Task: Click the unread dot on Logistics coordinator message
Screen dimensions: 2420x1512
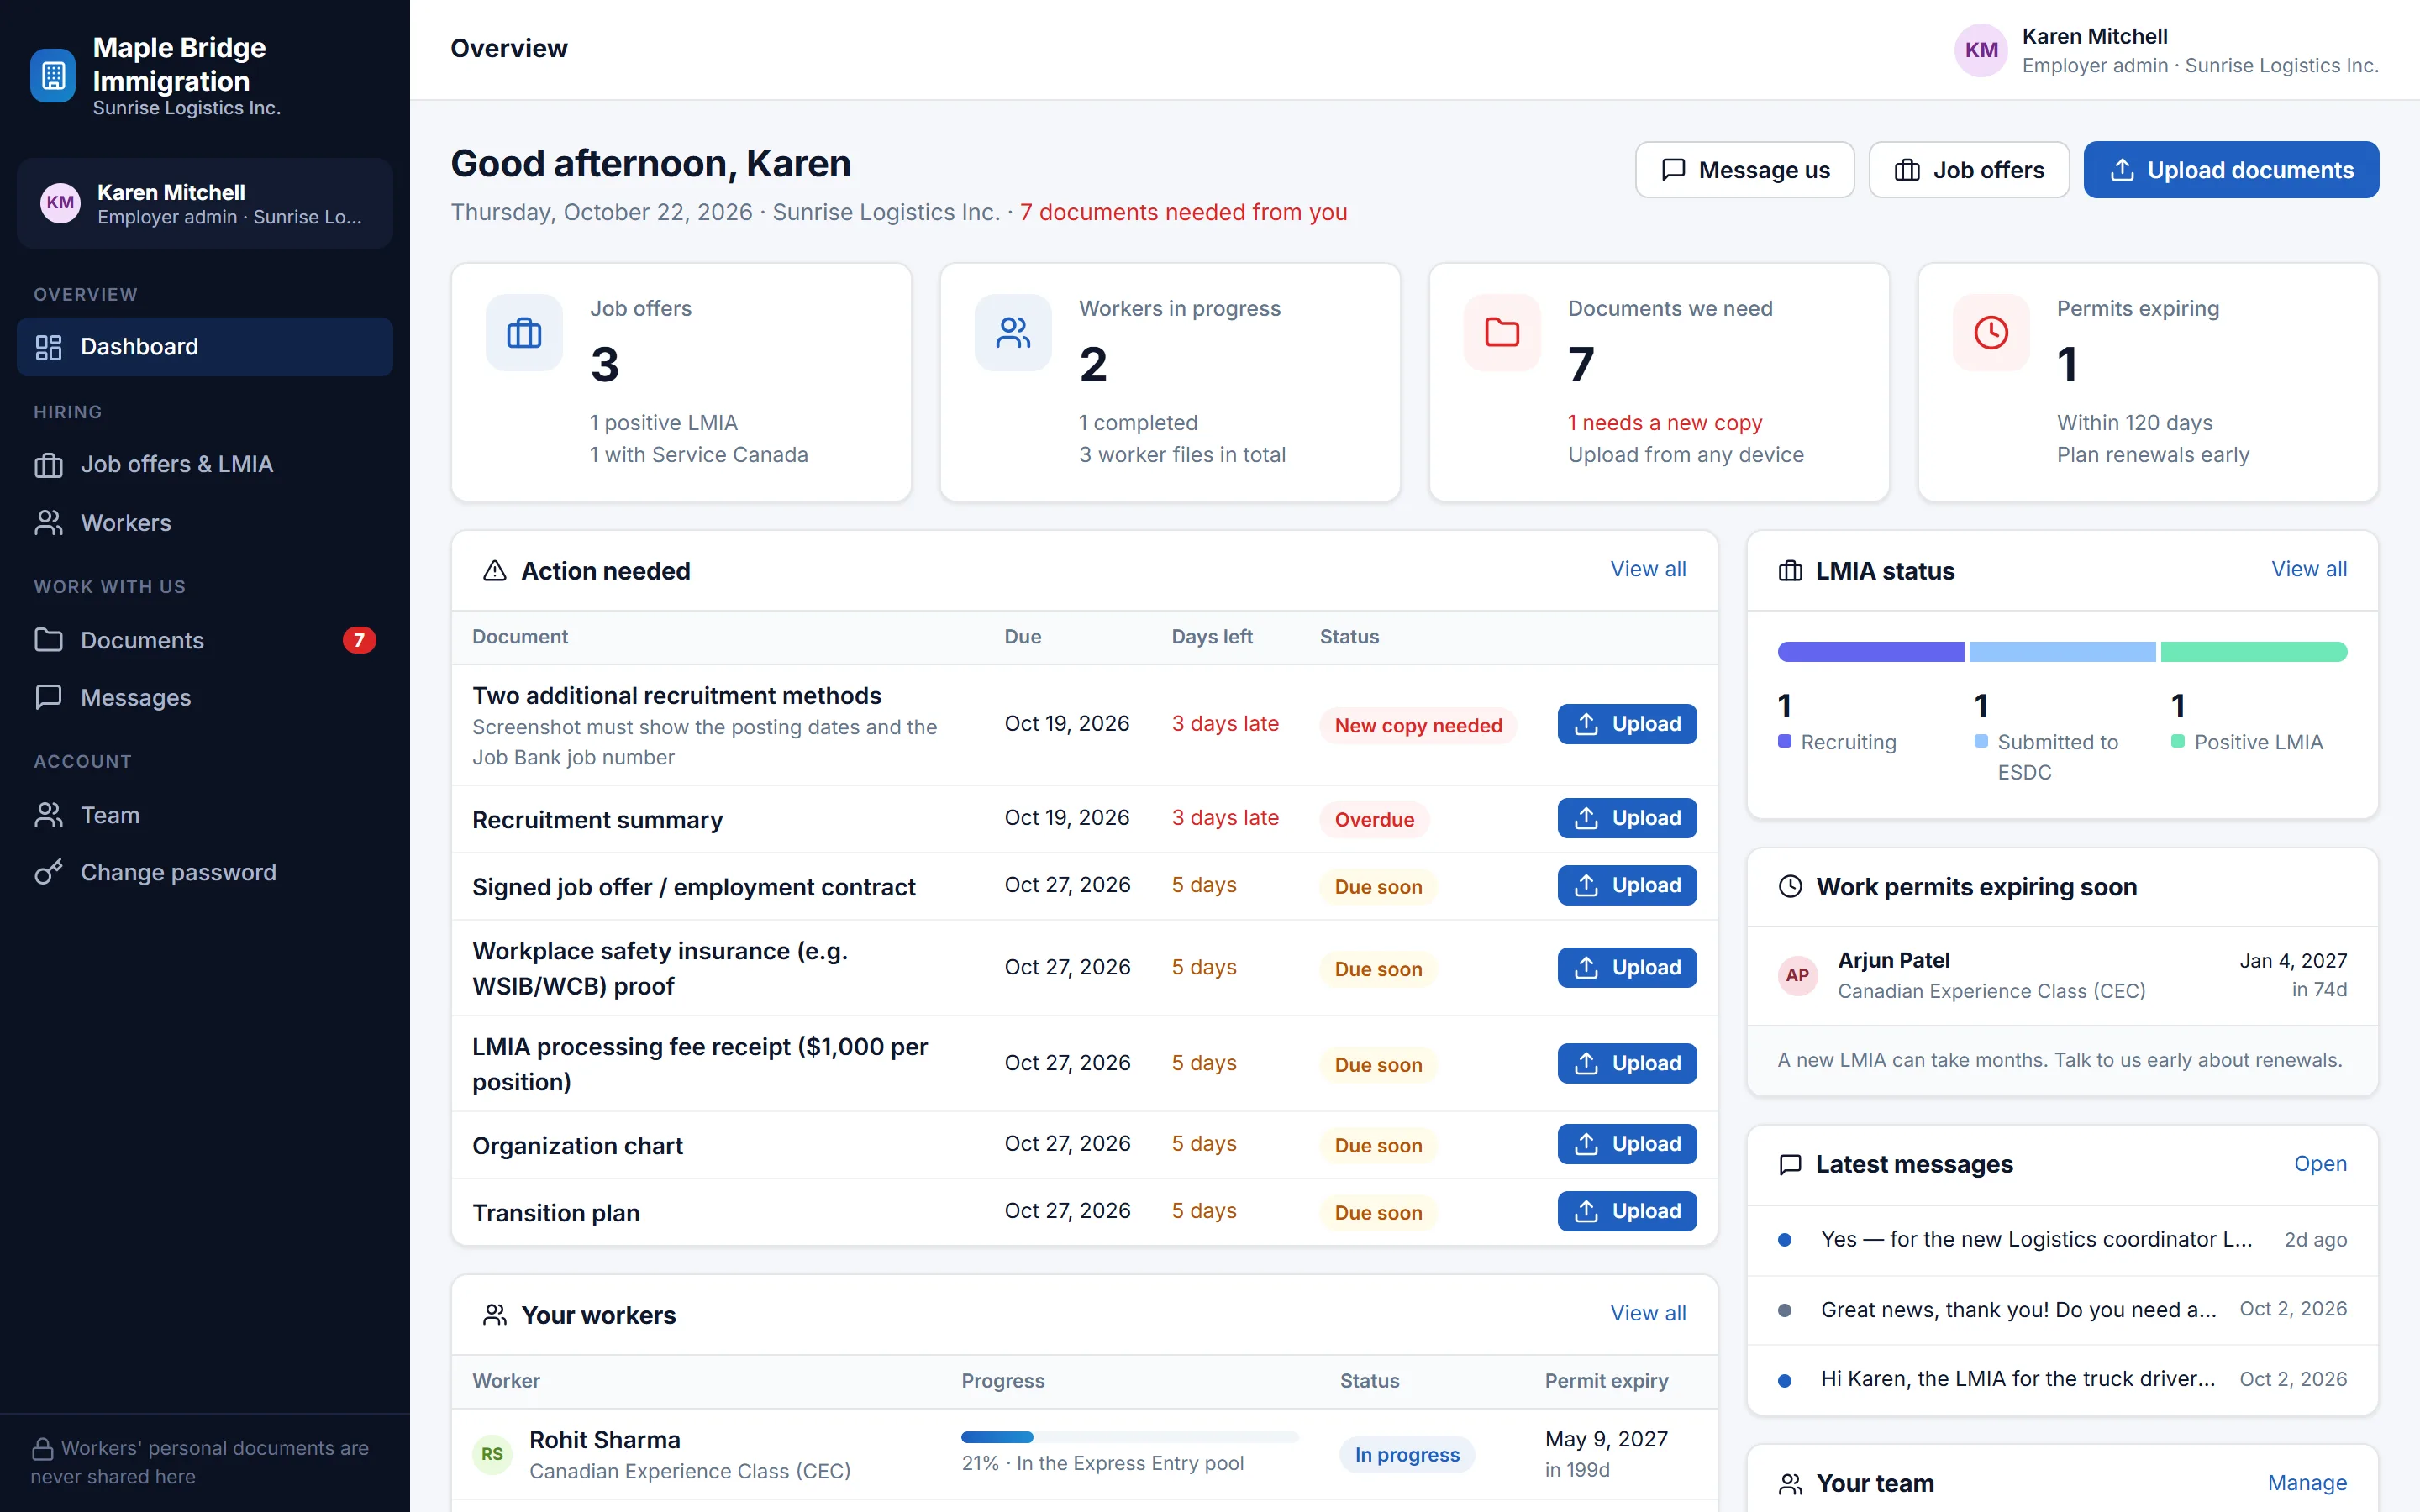Action: (1784, 1240)
